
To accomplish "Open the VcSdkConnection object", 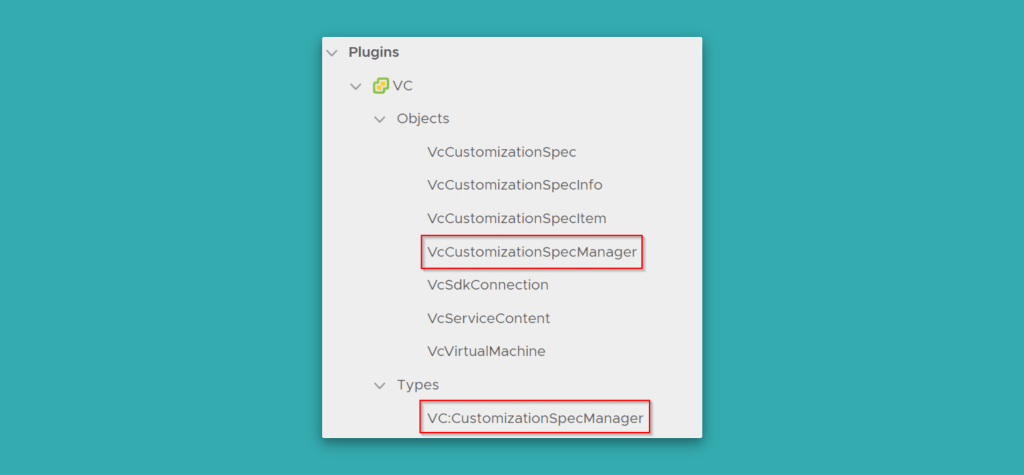I will coord(487,285).
